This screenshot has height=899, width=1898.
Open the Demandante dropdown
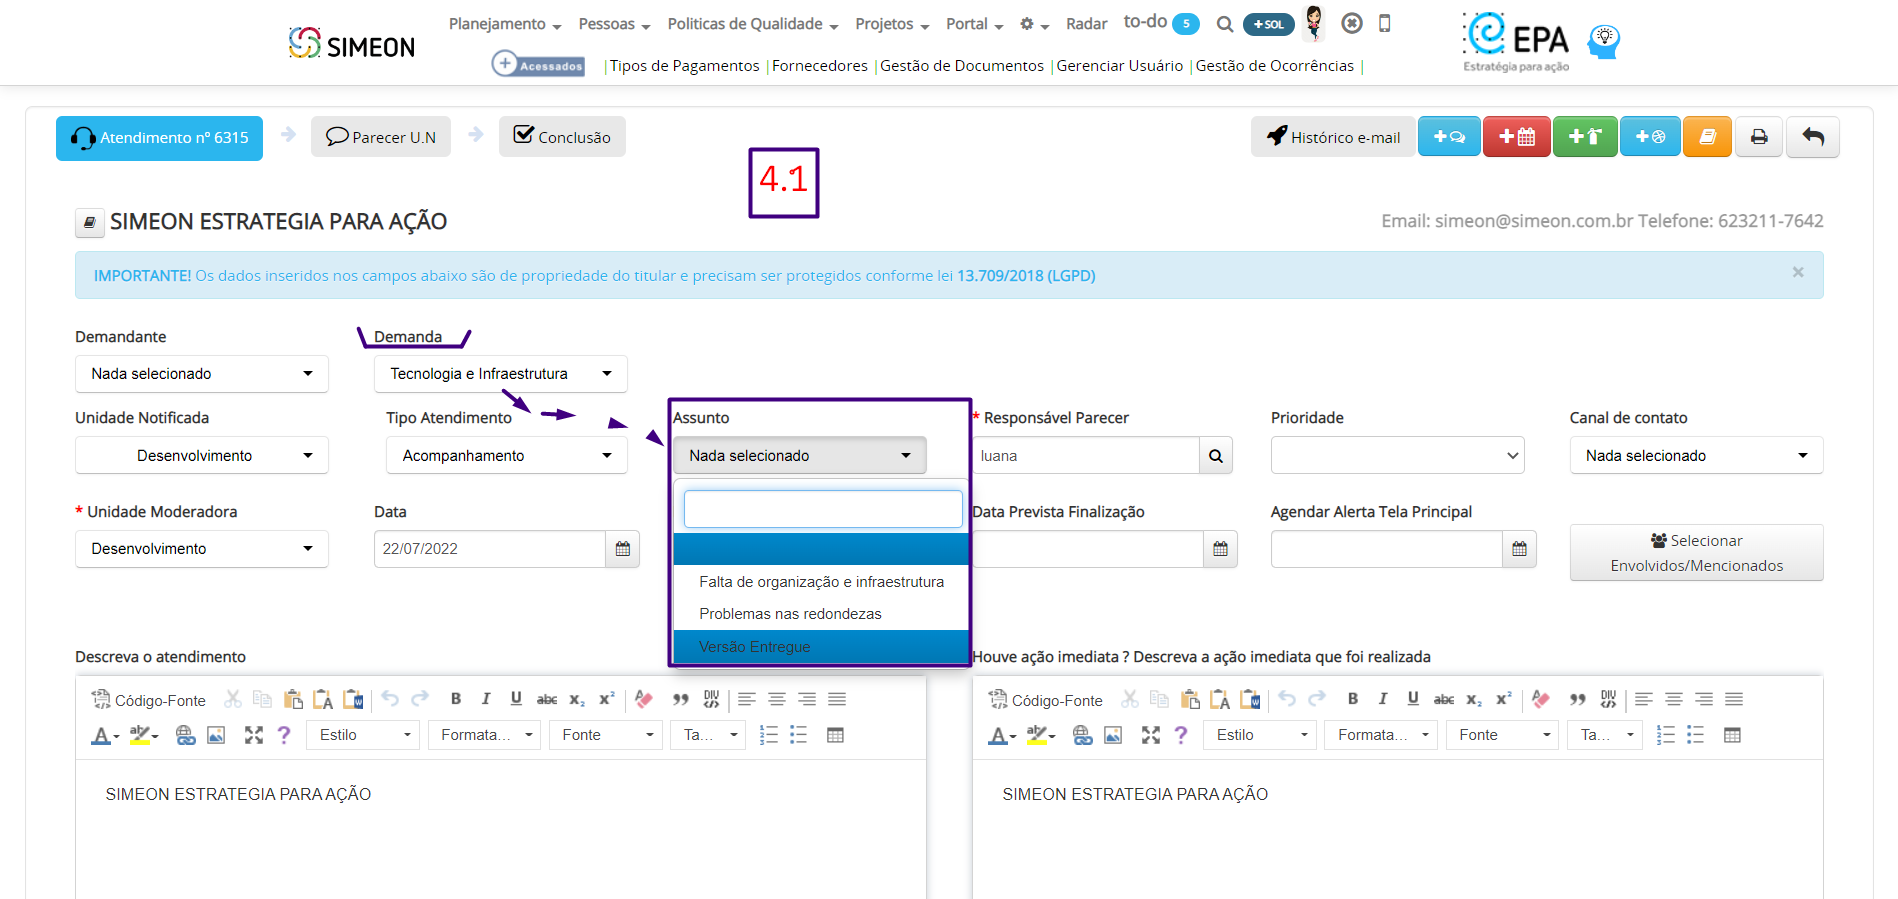pos(201,374)
